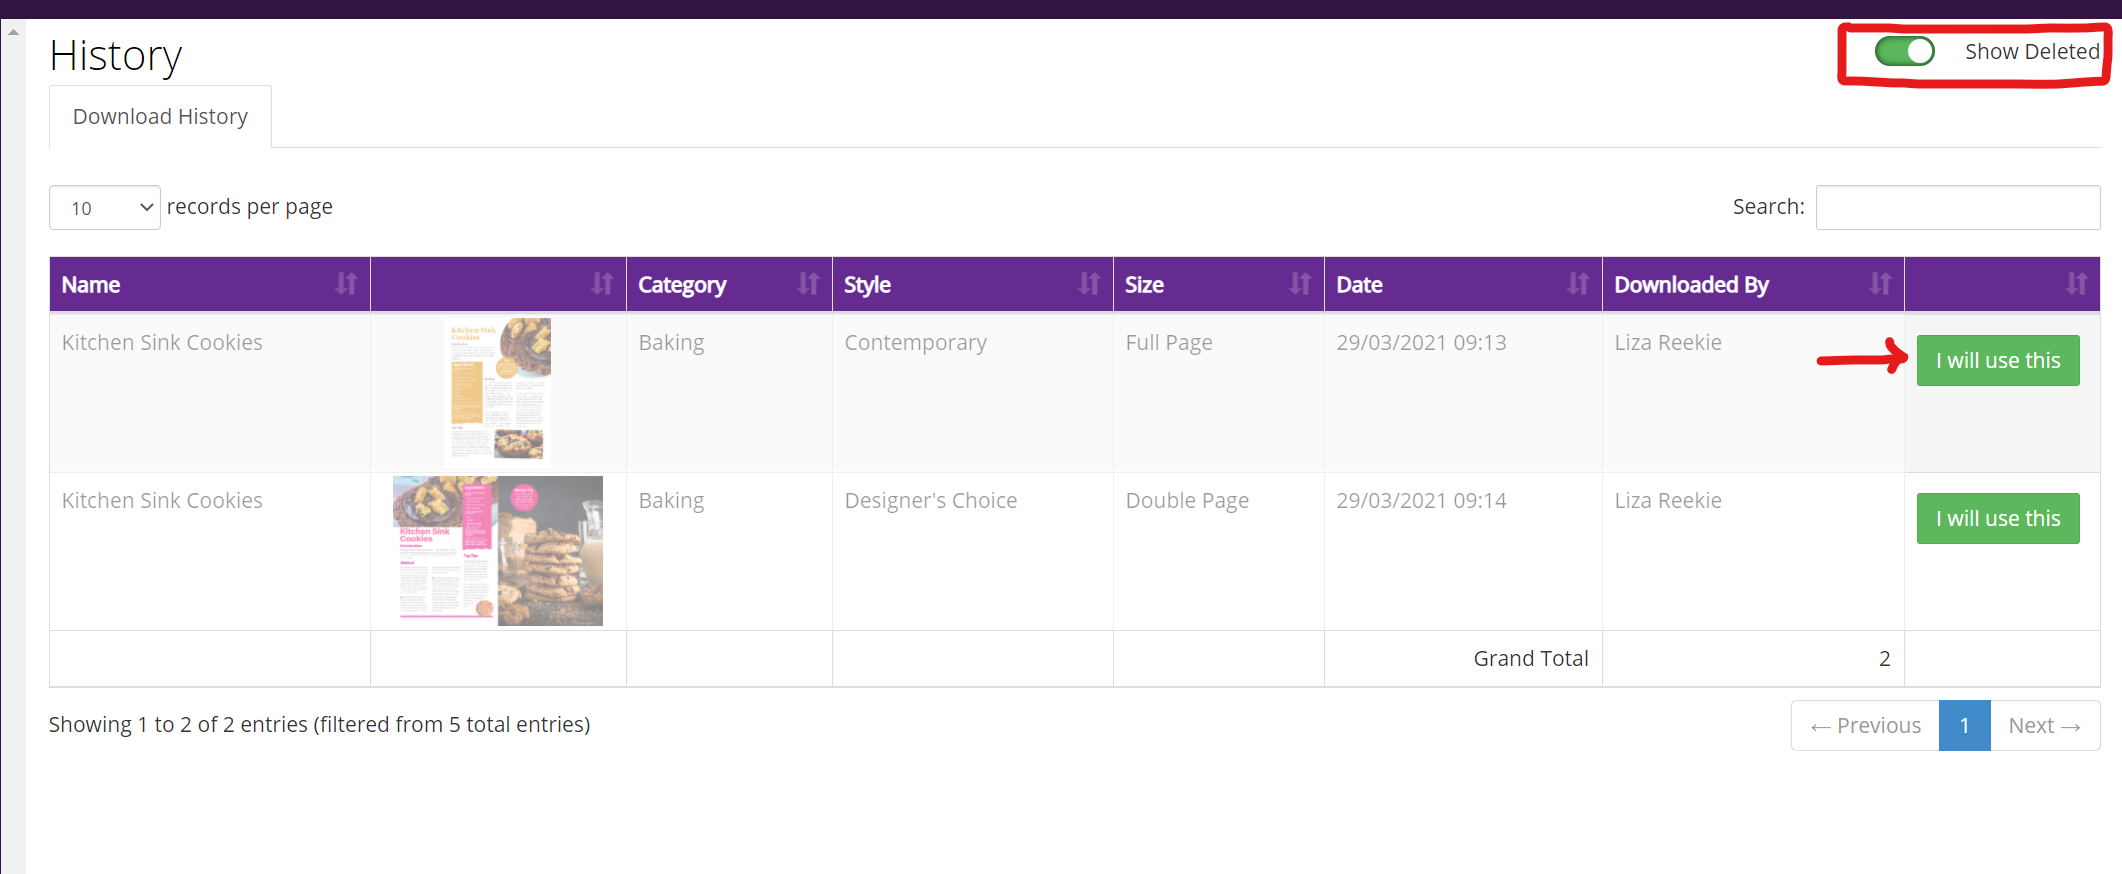
Task: Click the date '29/03/2021 09:14'
Action: click(x=1421, y=501)
